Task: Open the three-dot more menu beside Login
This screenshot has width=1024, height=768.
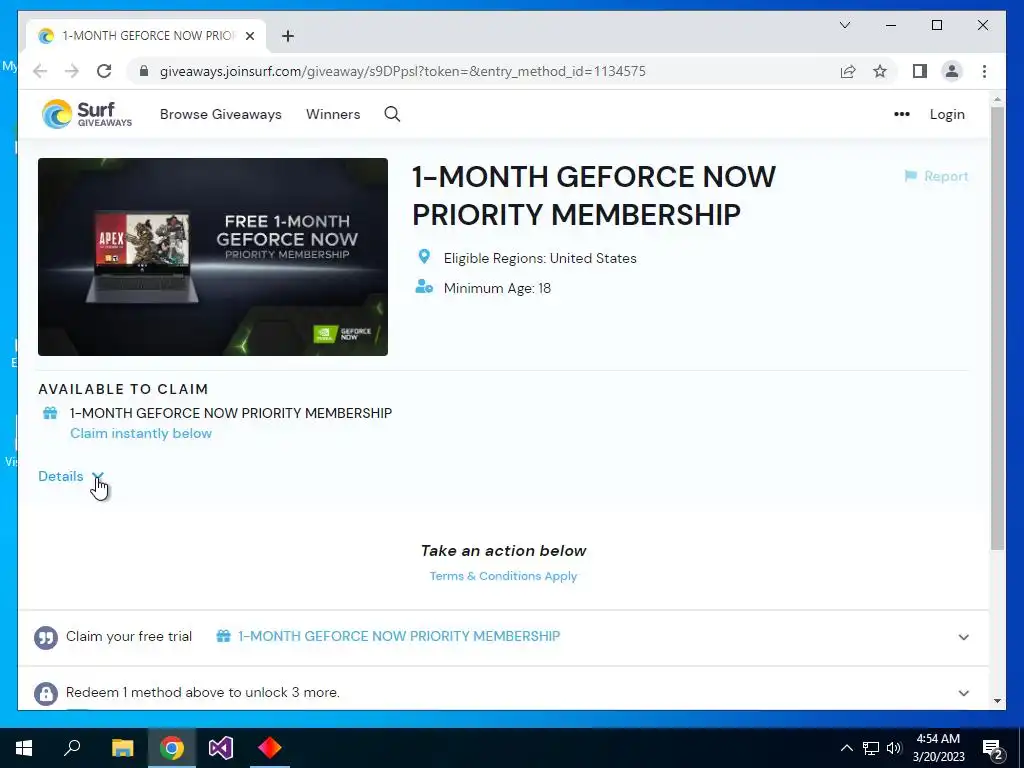Action: [x=902, y=114]
